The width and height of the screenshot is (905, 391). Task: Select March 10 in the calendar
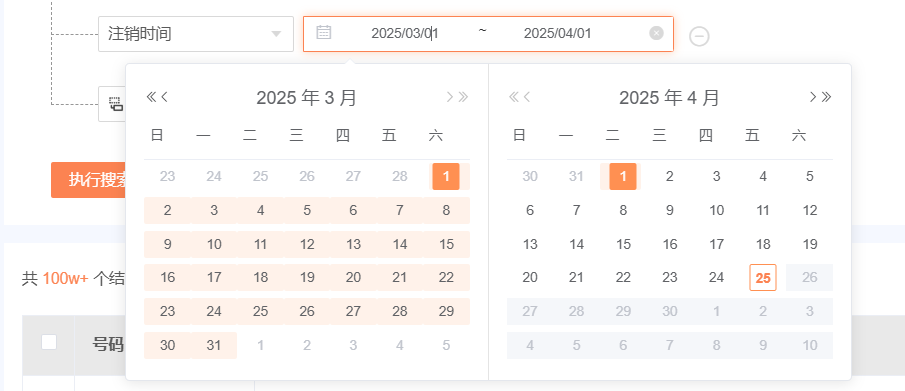click(x=214, y=244)
